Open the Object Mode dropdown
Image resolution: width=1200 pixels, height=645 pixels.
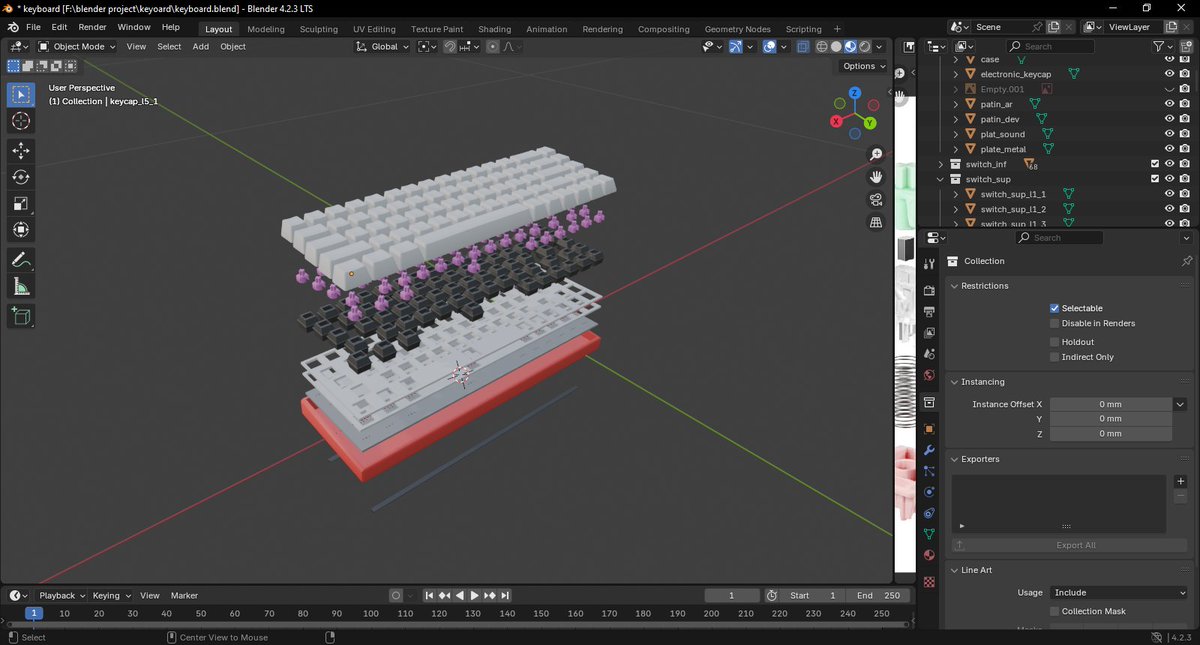coord(78,46)
